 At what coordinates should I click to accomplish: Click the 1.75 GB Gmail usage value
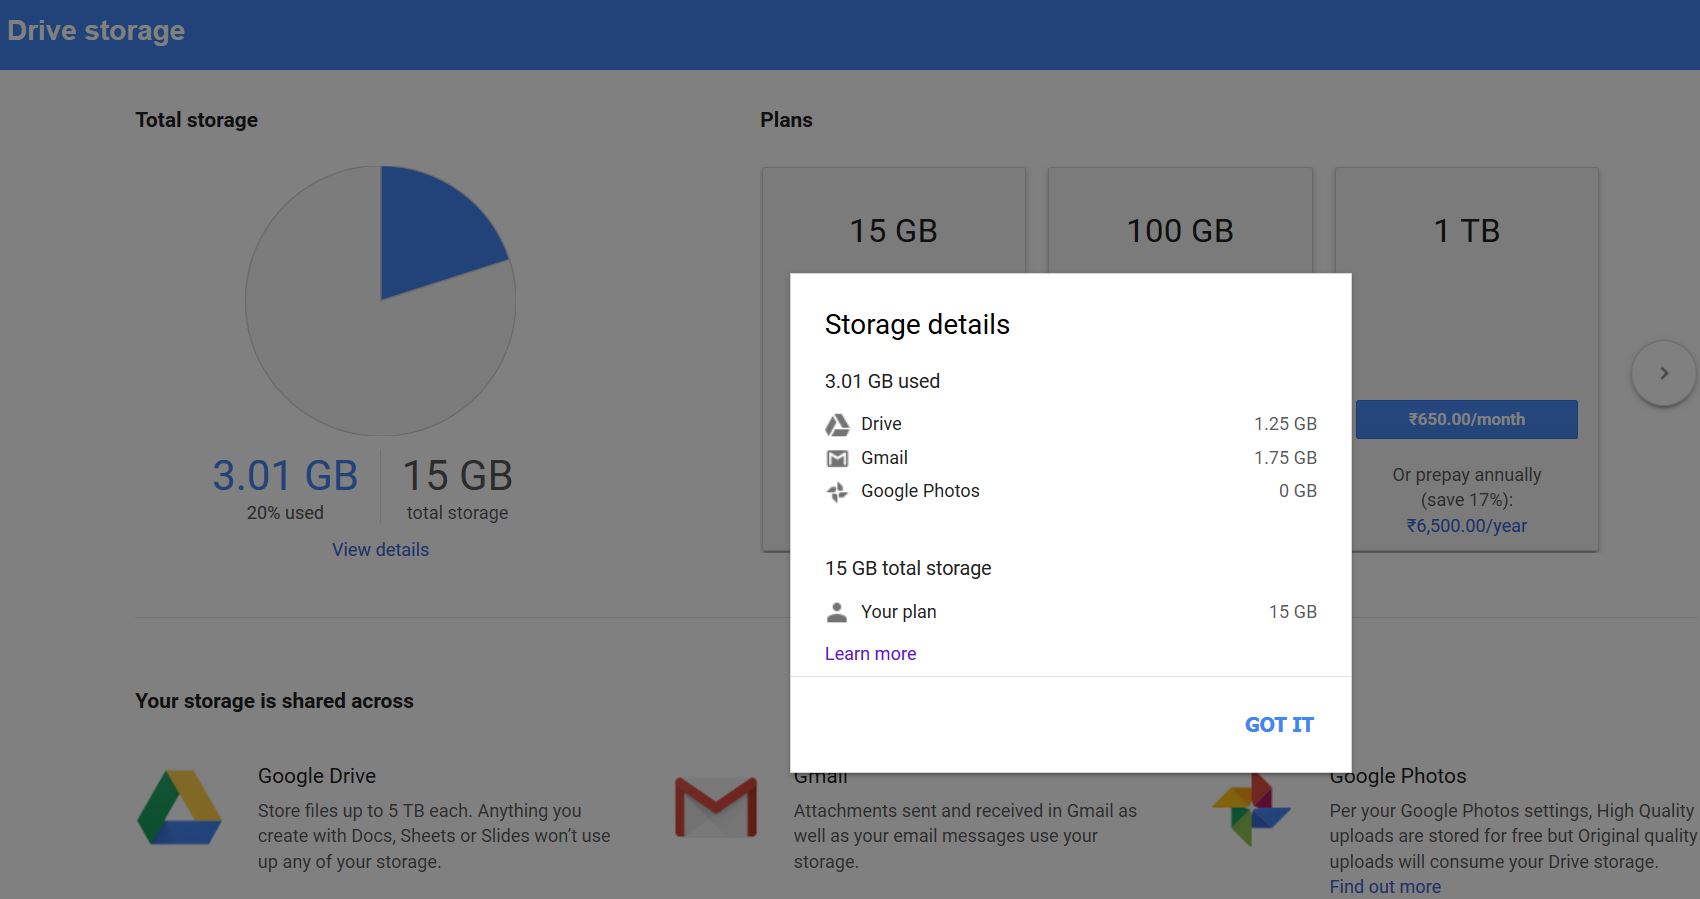click(x=1285, y=458)
